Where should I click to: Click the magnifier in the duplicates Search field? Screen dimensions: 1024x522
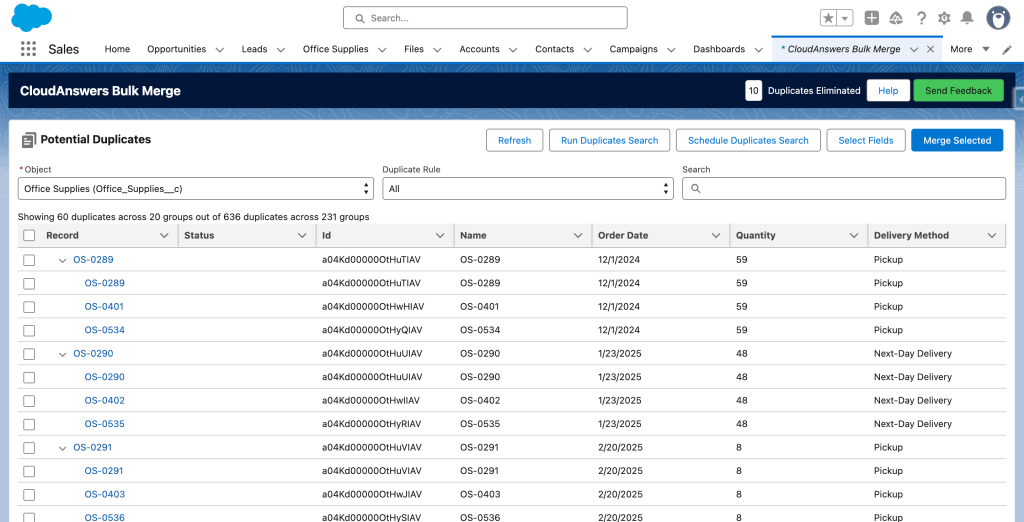696,189
